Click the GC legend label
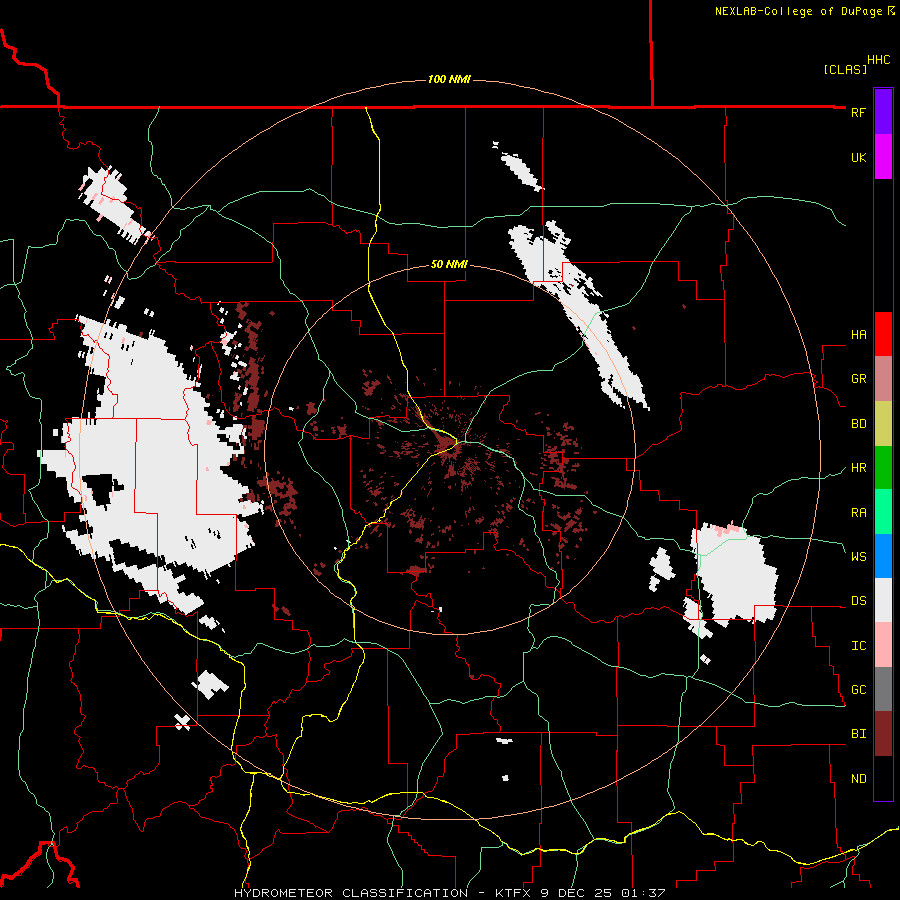The height and width of the screenshot is (900, 900). [x=858, y=690]
